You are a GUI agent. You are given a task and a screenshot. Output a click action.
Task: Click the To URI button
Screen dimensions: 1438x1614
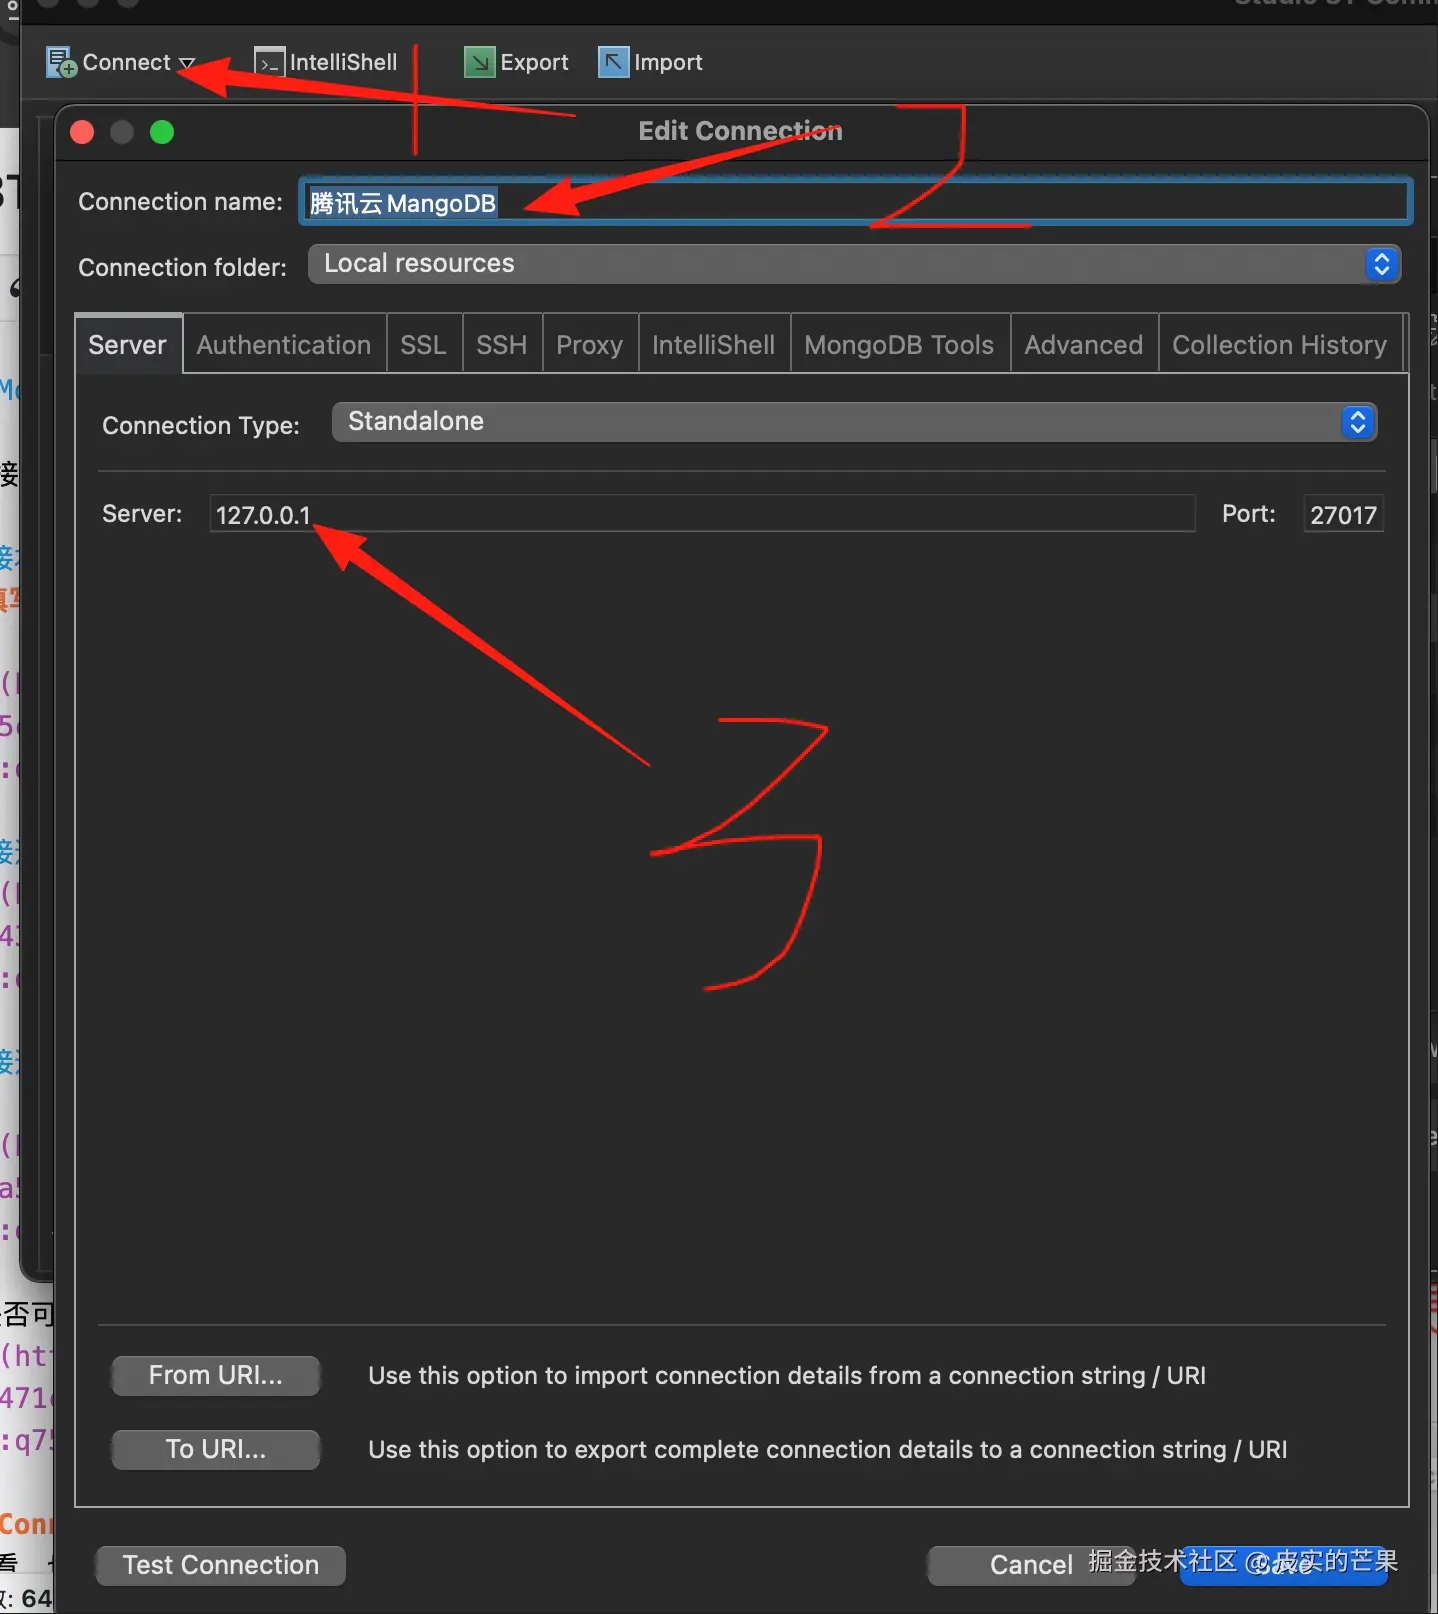216,1450
